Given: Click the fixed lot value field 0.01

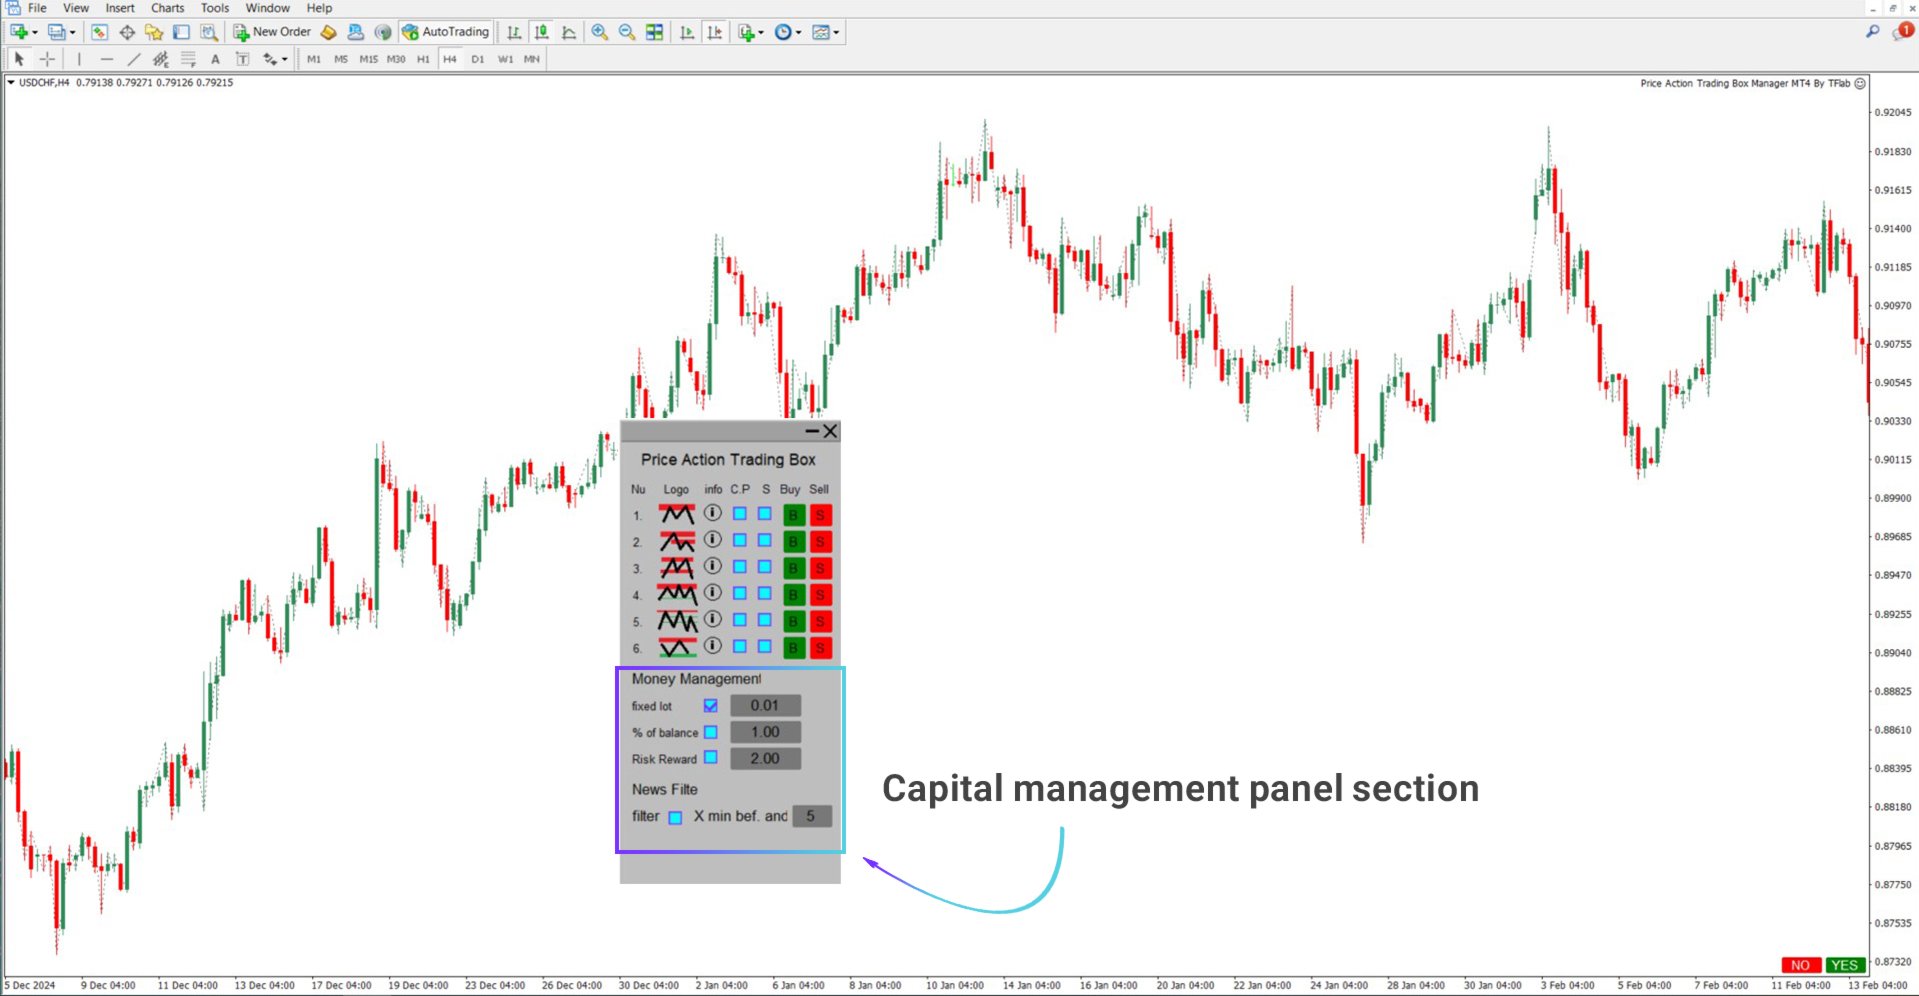Looking at the screenshot, I should [x=765, y=705].
